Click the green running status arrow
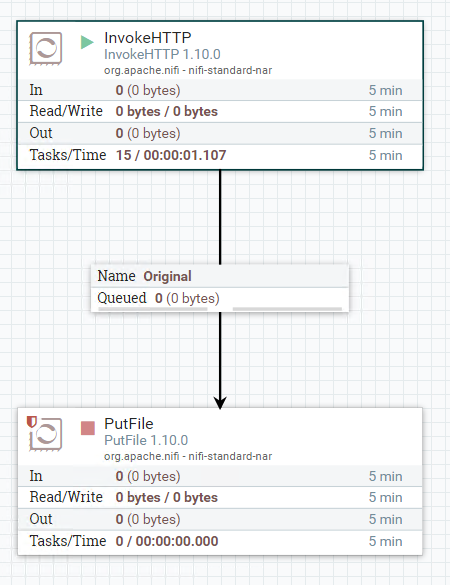 coord(87,42)
